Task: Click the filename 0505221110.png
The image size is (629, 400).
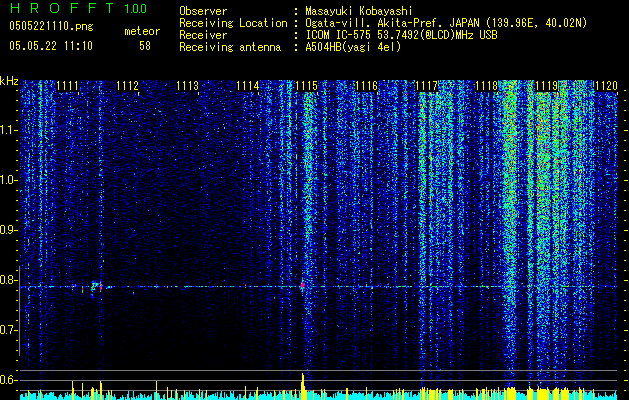Action: coord(51,26)
